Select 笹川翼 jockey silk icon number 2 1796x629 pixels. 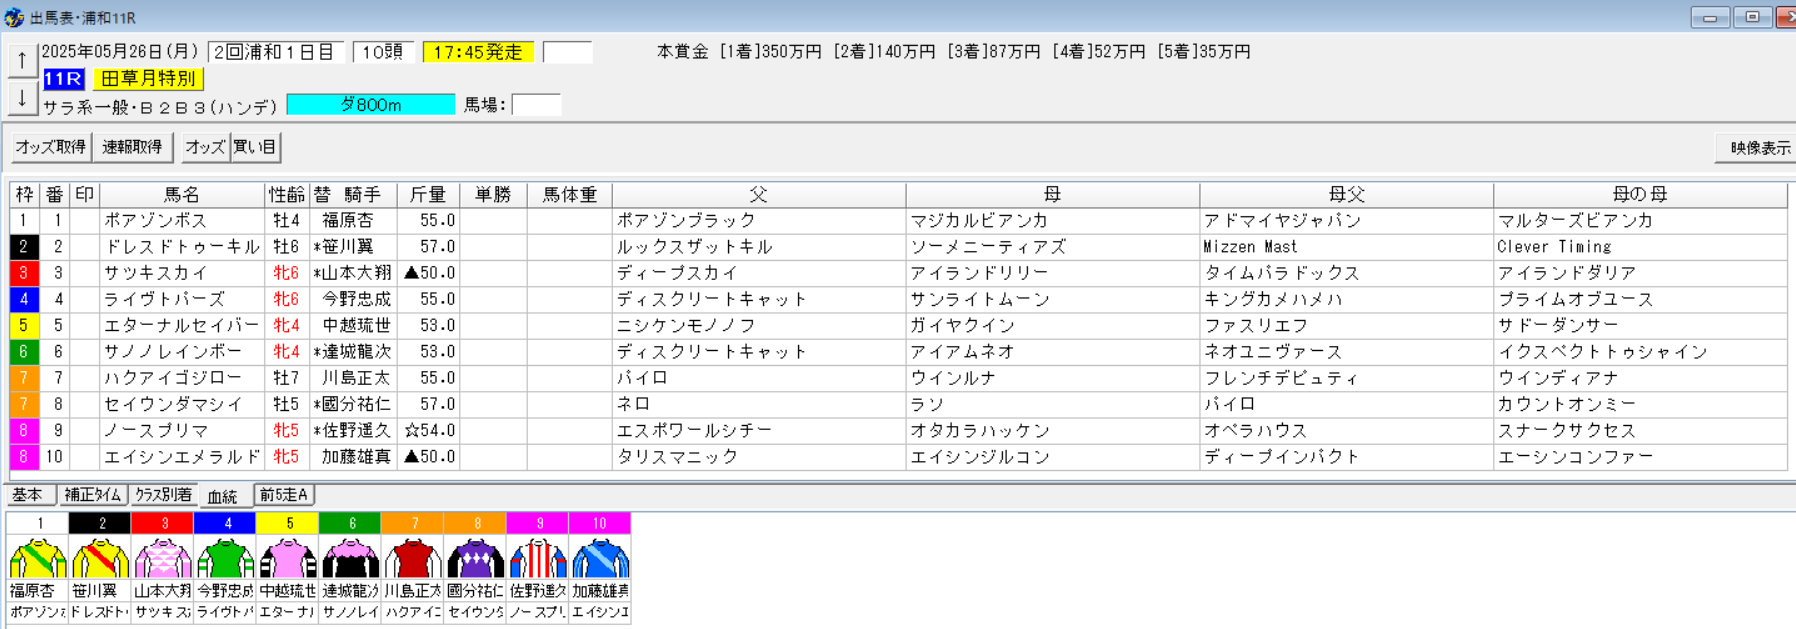click(x=100, y=558)
